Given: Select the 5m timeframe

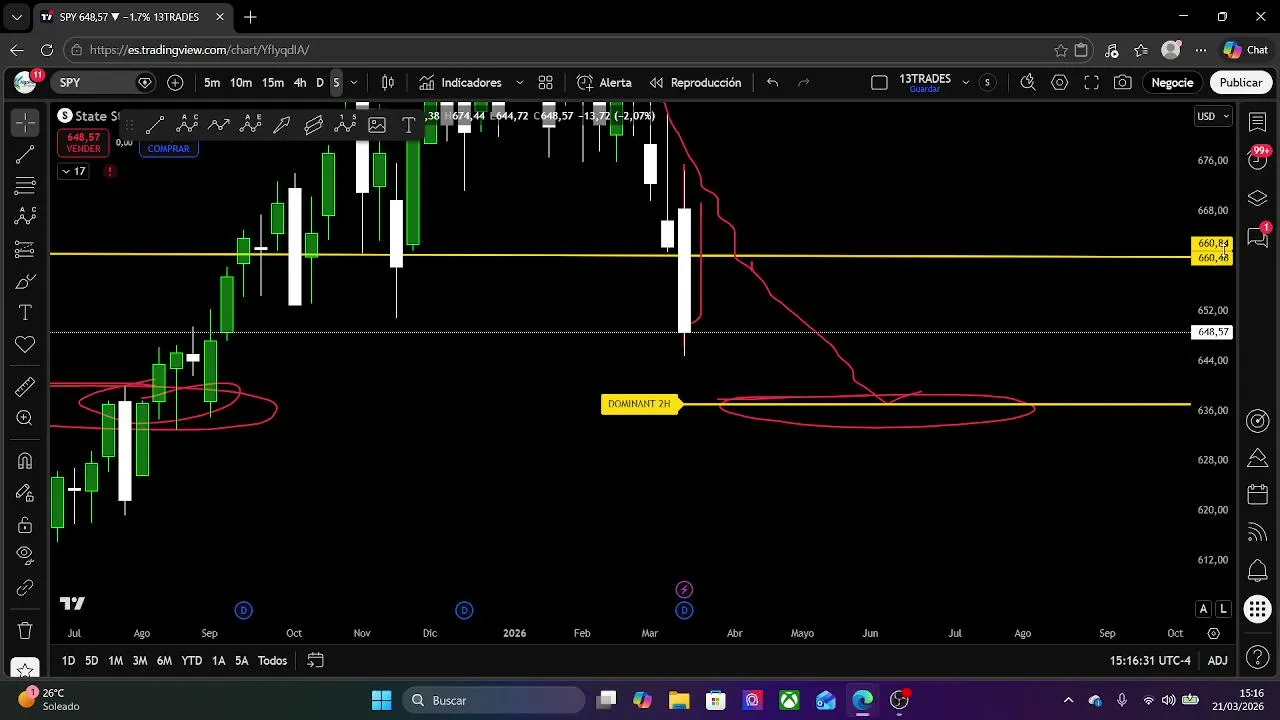Looking at the screenshot, I should coord(212,83).
